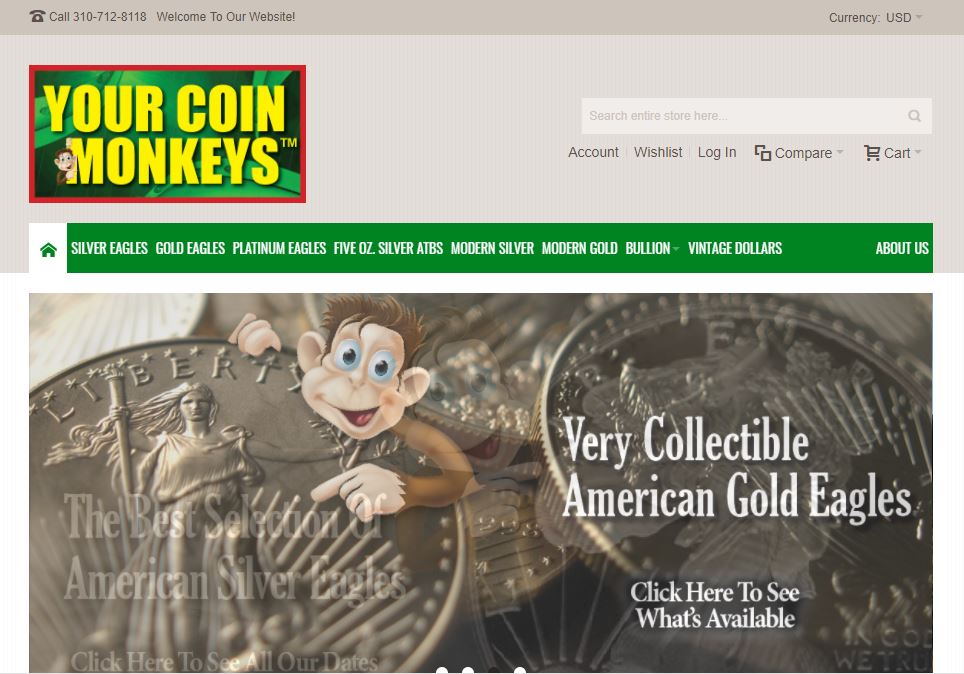The height and width of the screenshot is (674, 964).
Task: Click the search magnifier icon
Action: (x=914, y=116)
